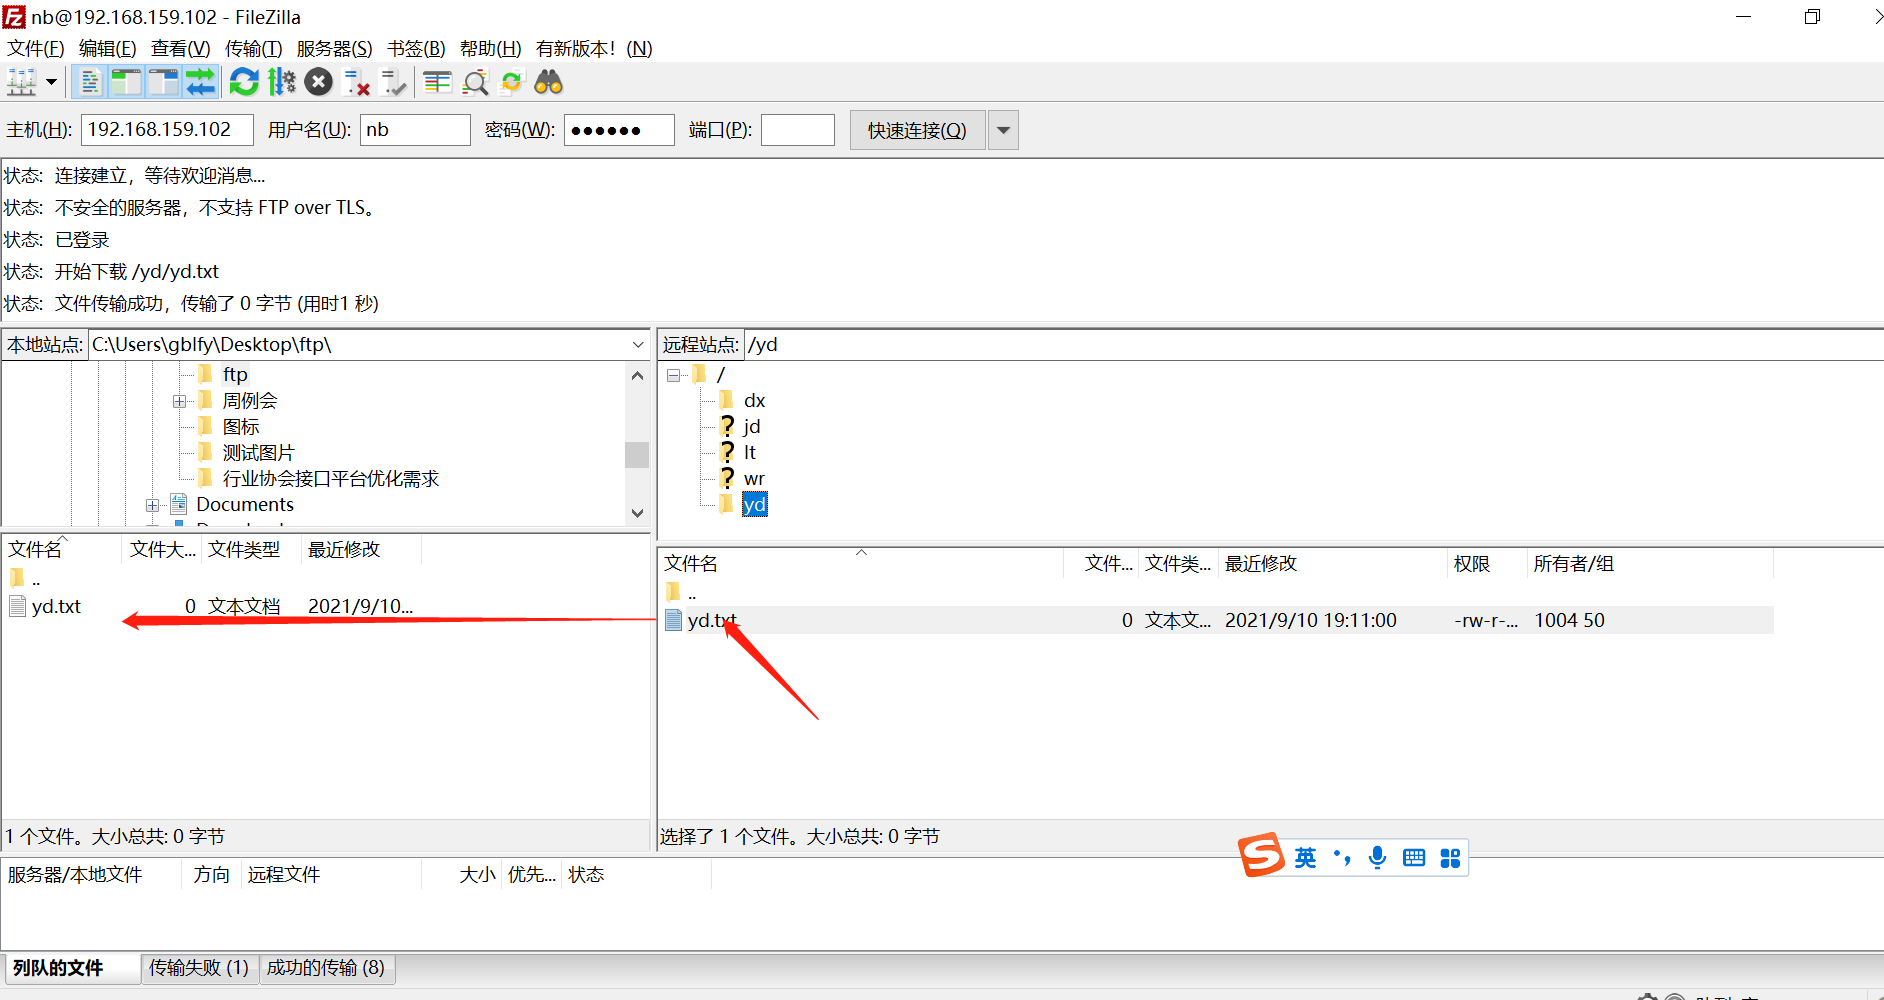Switch to 成功的传输 (8) tab
Image resolution: width=1884 pixels, height=1000 pixels.
coord(326,968)
